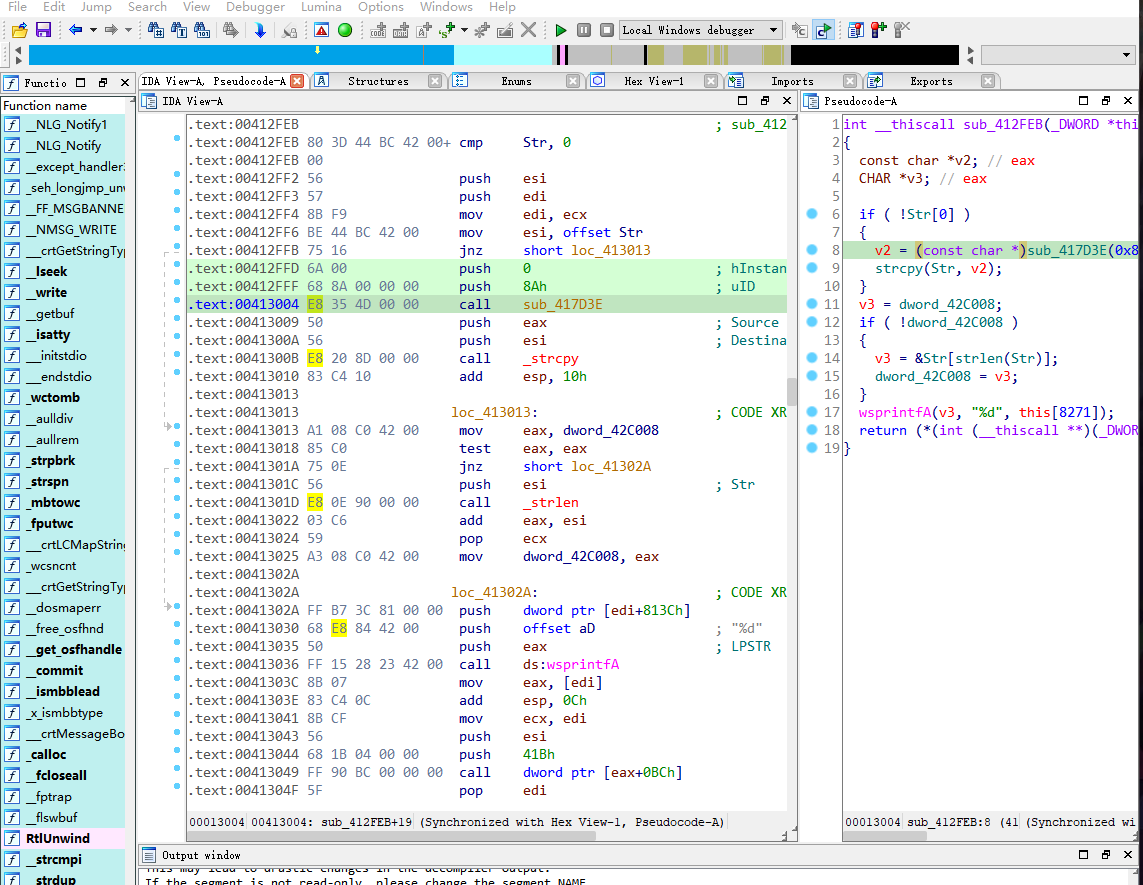Click the add breakpoint icon
The width and height of the screenshot is (1143, 885).
tap(878, 30)
